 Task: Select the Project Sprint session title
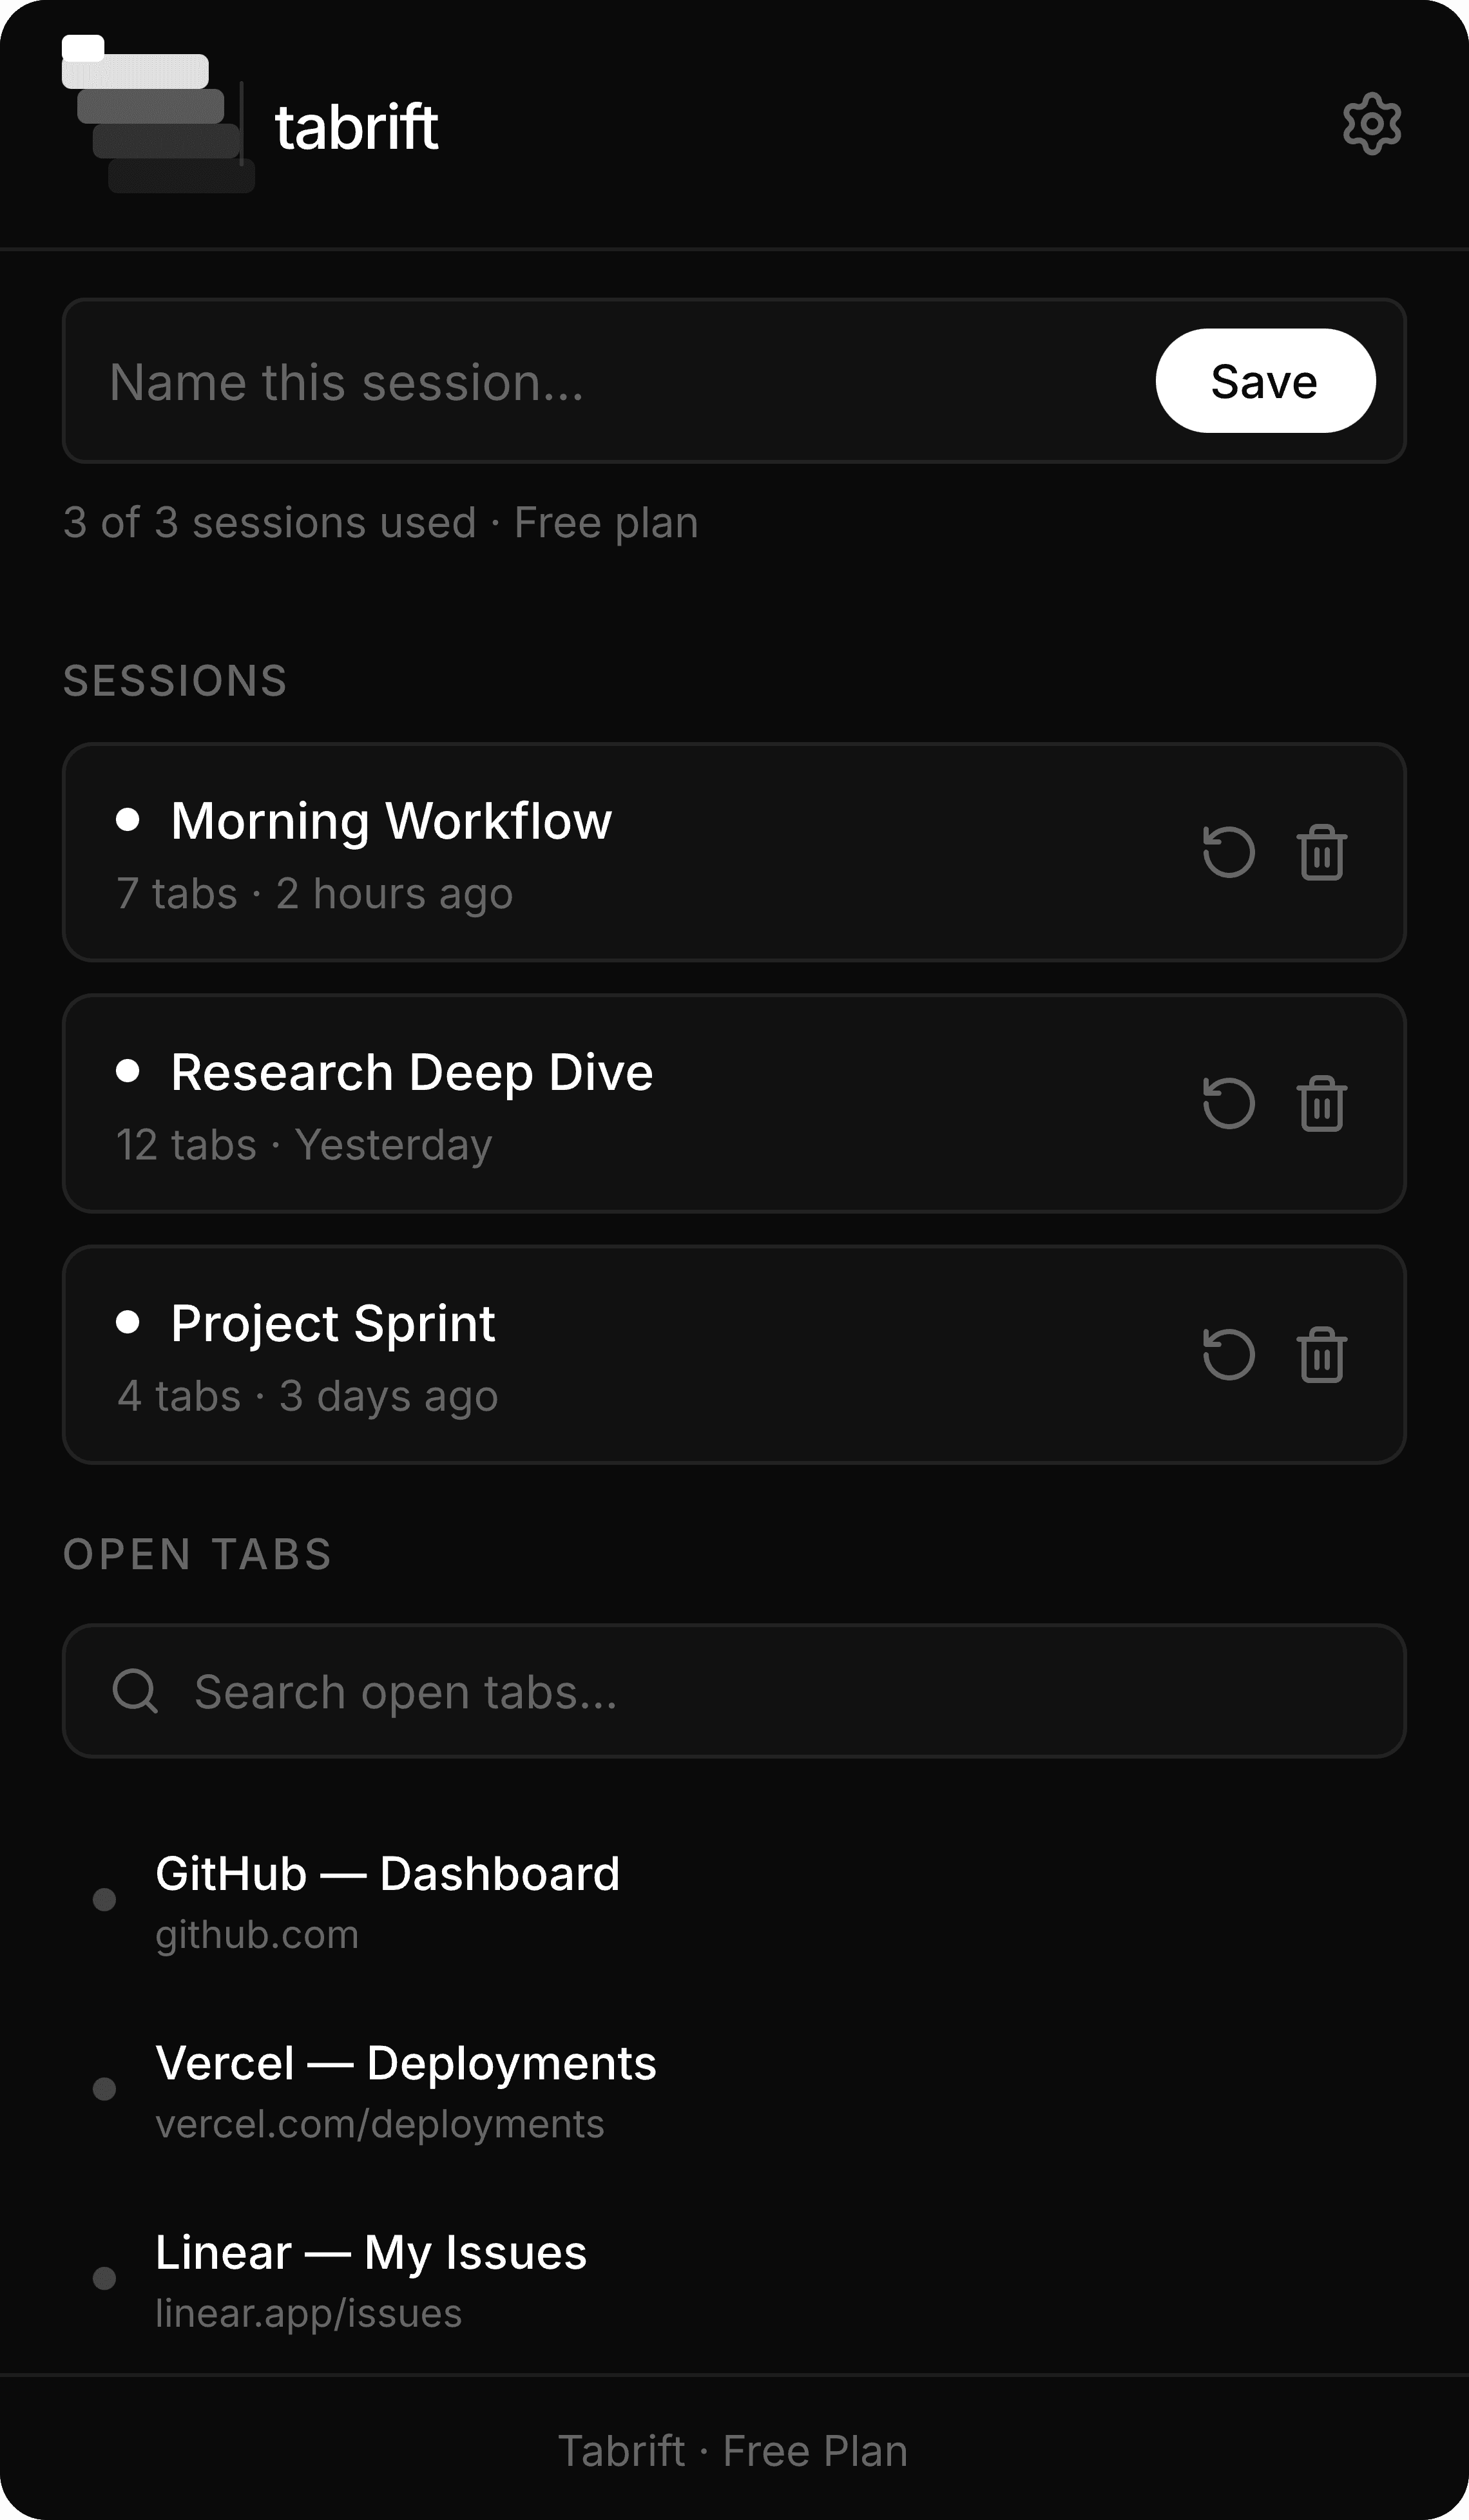click(333, 1323)
